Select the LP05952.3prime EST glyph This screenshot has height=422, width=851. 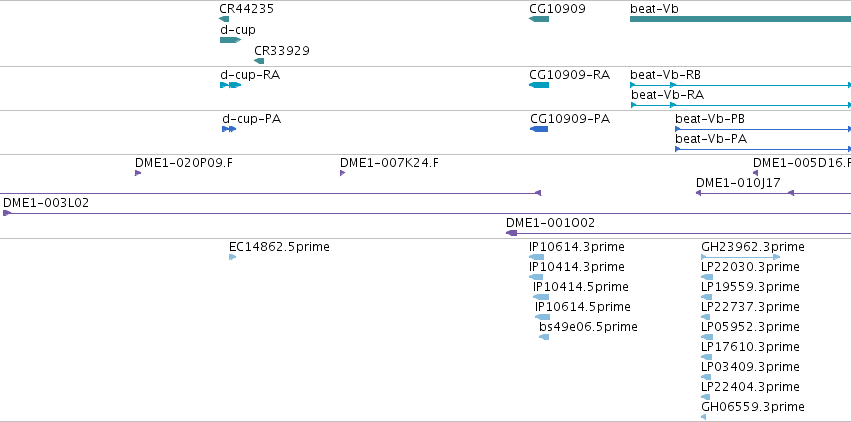click(706, 337)
